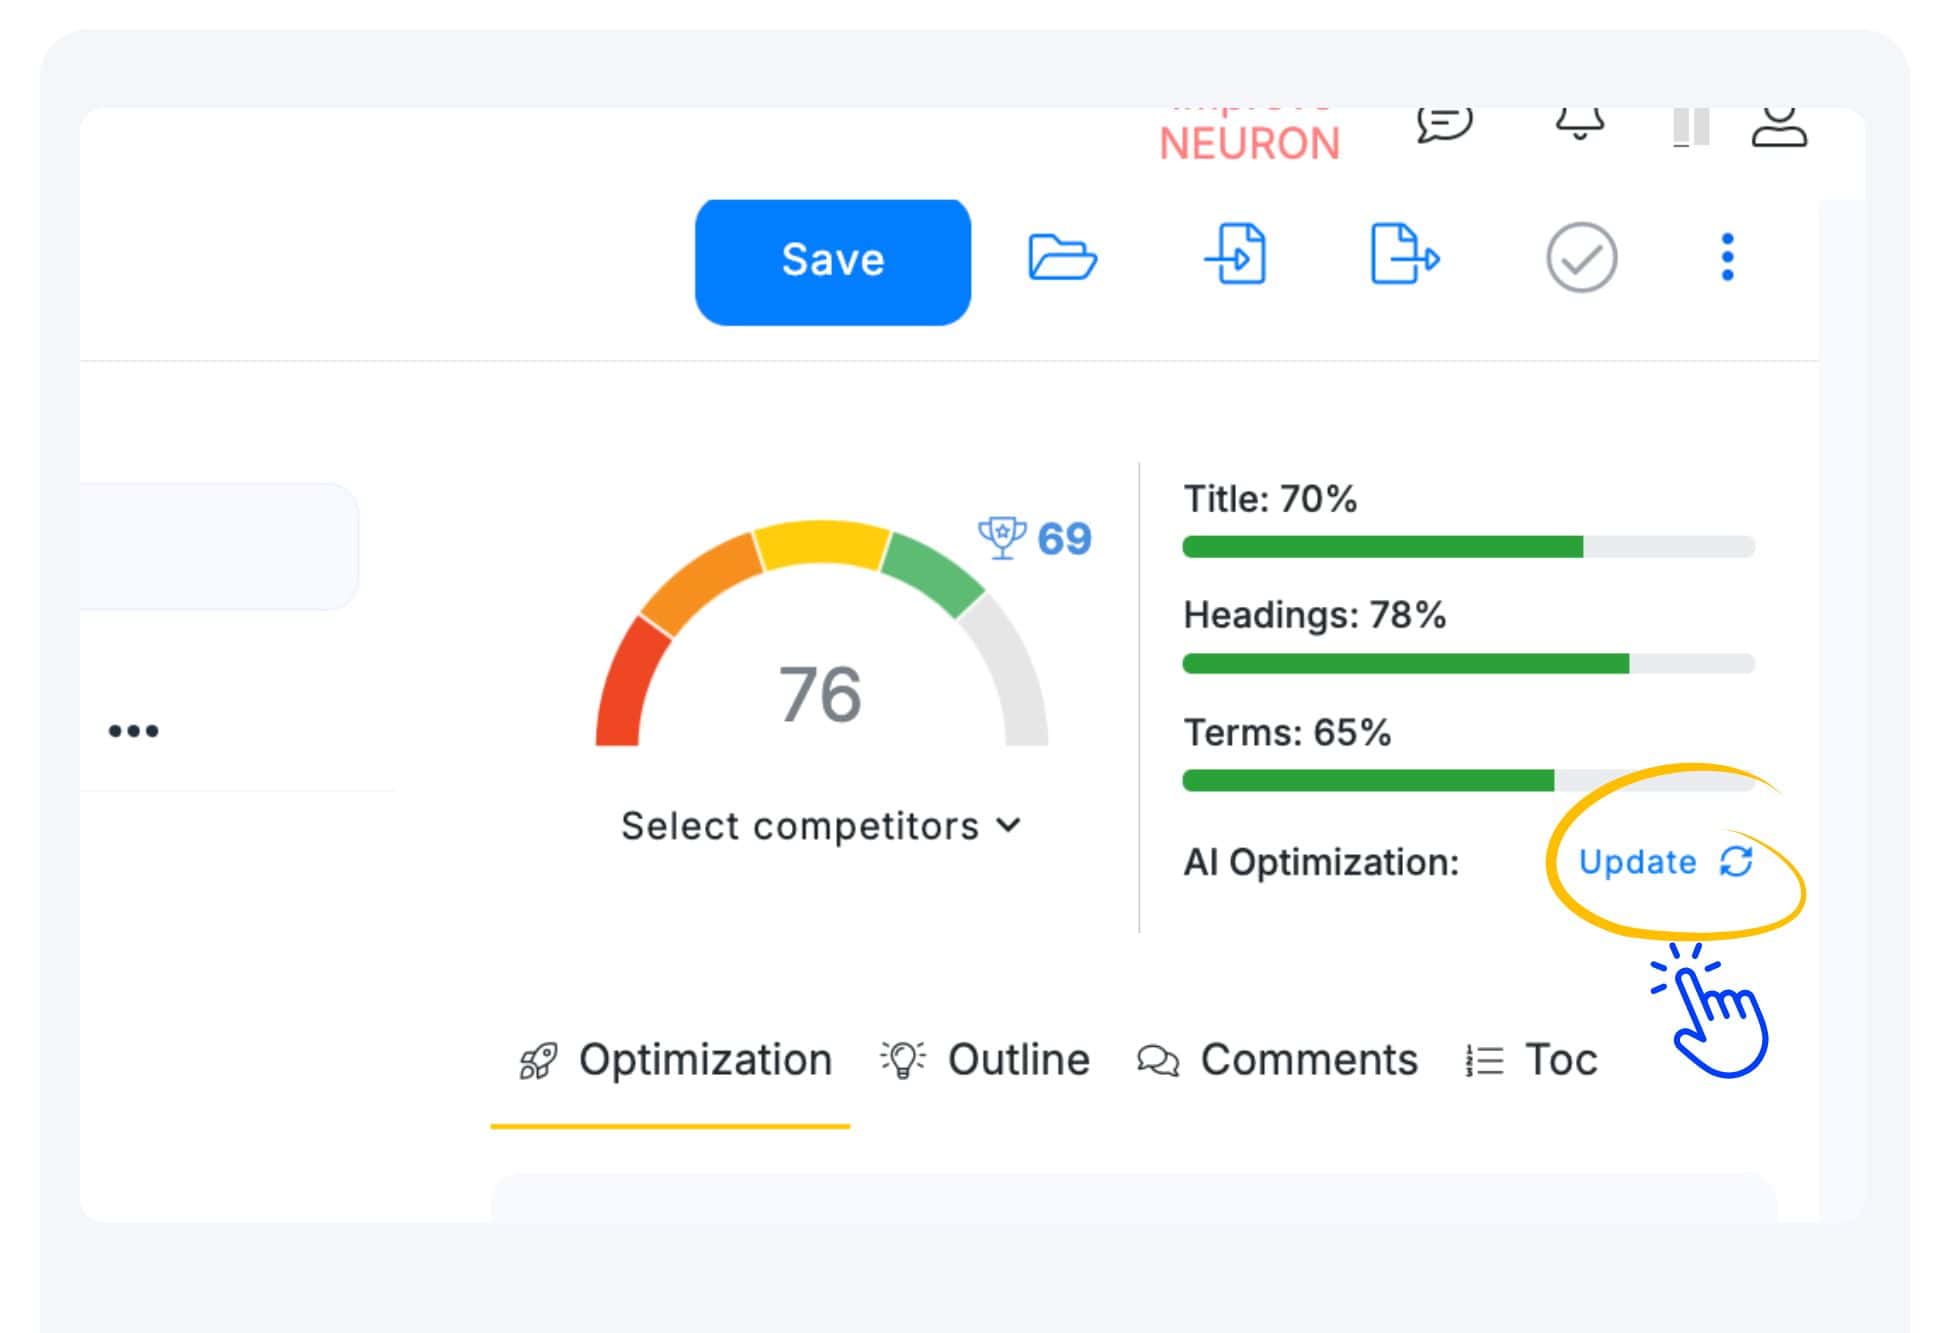
Task: Click the blue Save button
Action: (x=832, y=261)
